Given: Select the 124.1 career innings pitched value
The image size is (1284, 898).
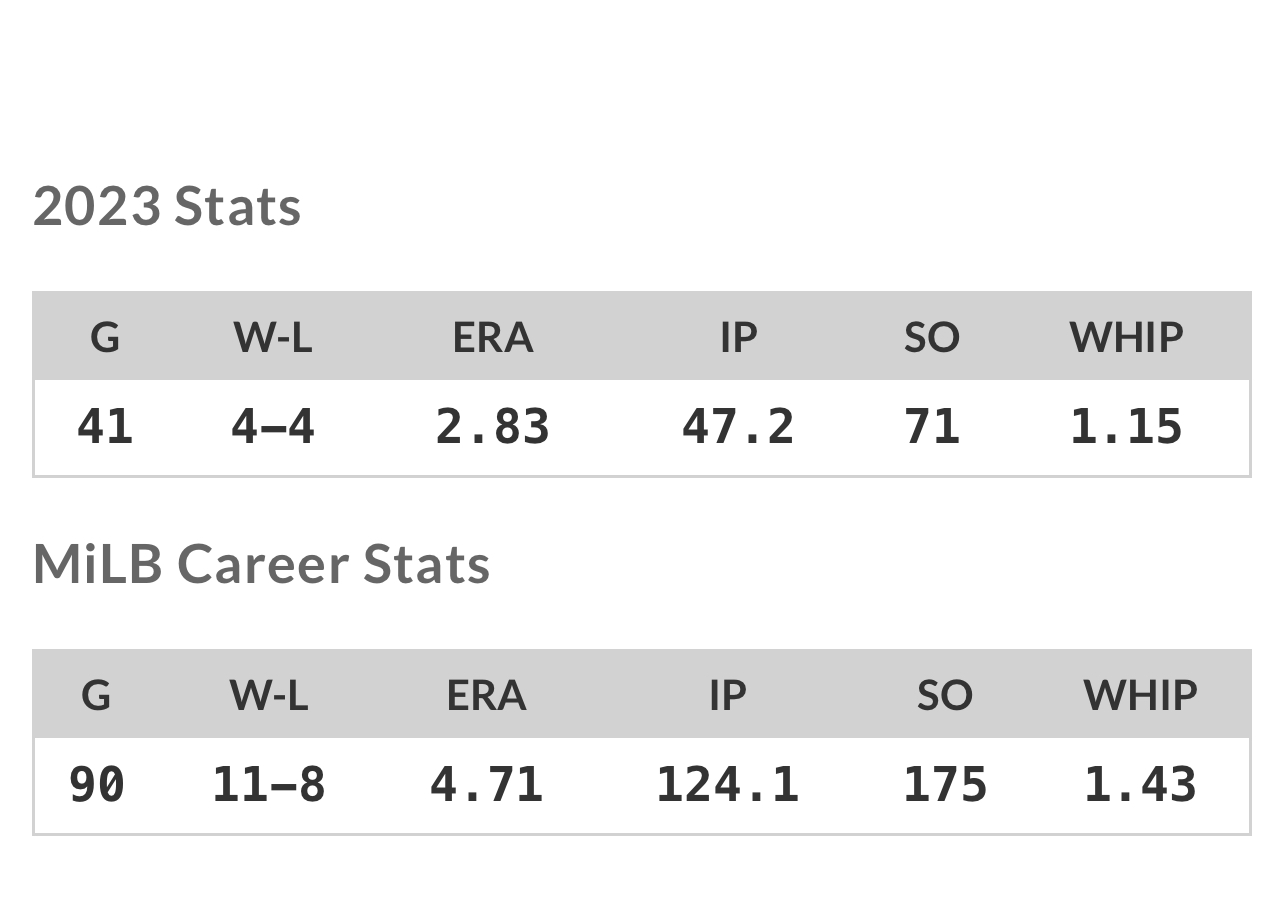Looking at the screenshot, I should tap(728, 785).
